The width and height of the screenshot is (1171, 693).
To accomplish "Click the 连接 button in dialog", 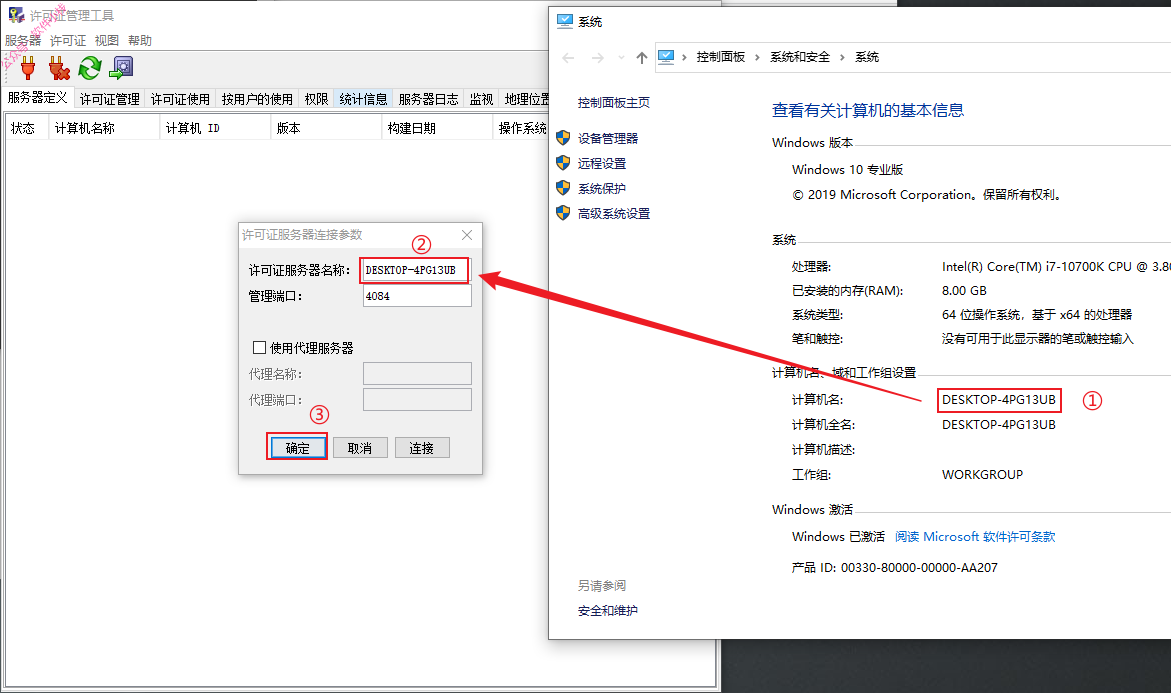I will point(422,447).
